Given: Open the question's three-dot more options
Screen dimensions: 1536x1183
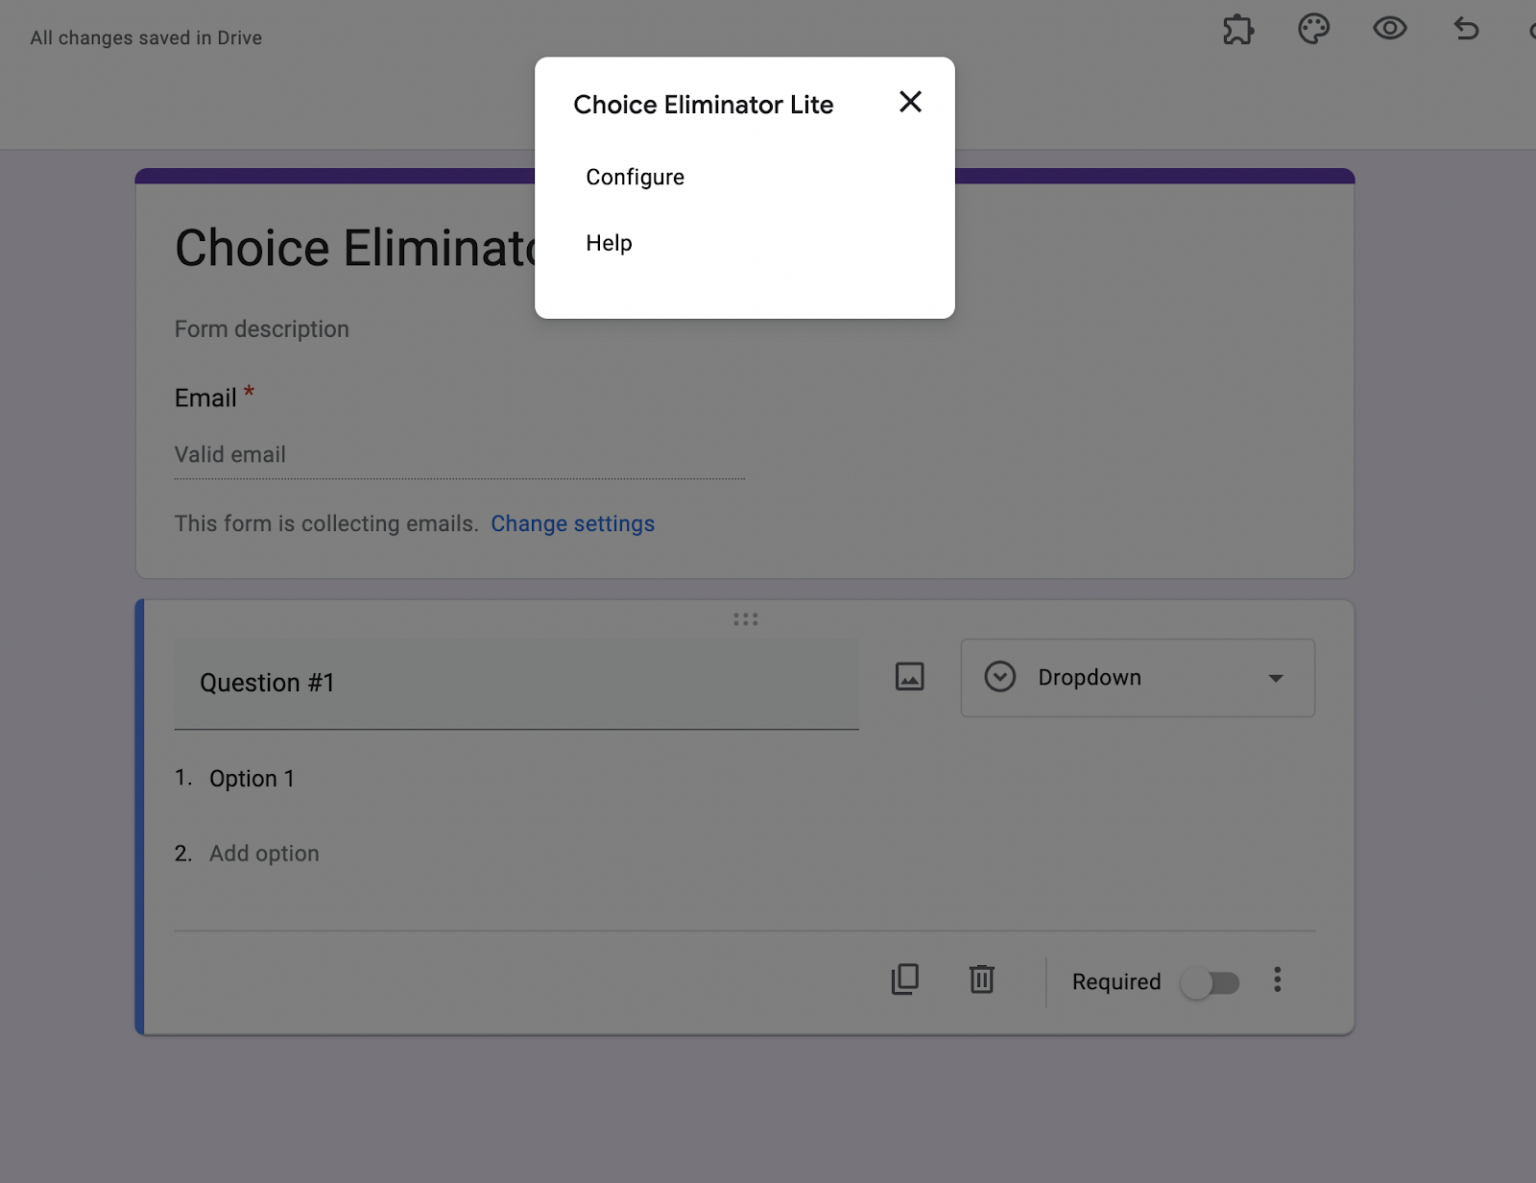Looking at the screenshot, I should click(1277, 980).
